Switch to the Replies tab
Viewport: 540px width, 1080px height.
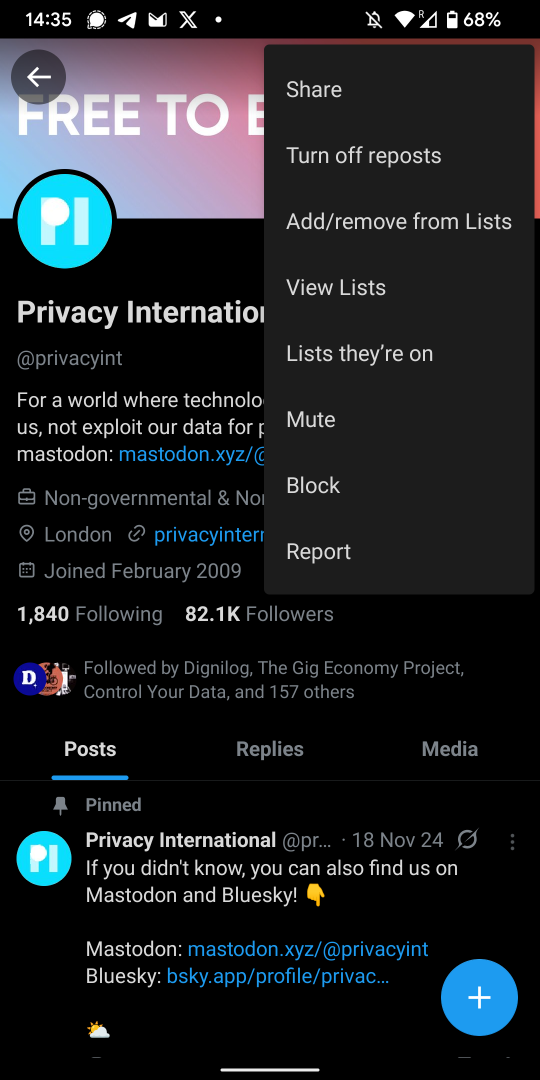(x=270, y=749)
